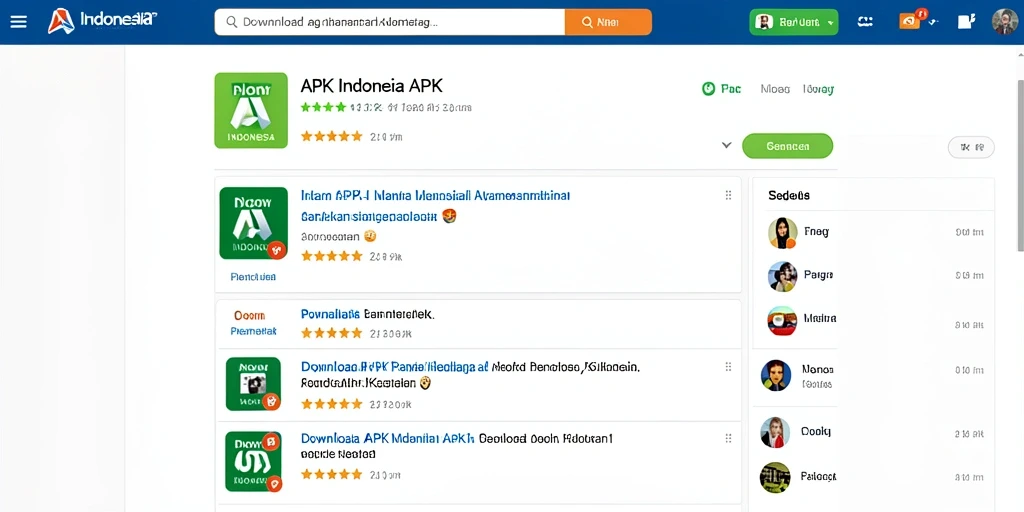Click the small grey pill button at right

tap(971, 148)
